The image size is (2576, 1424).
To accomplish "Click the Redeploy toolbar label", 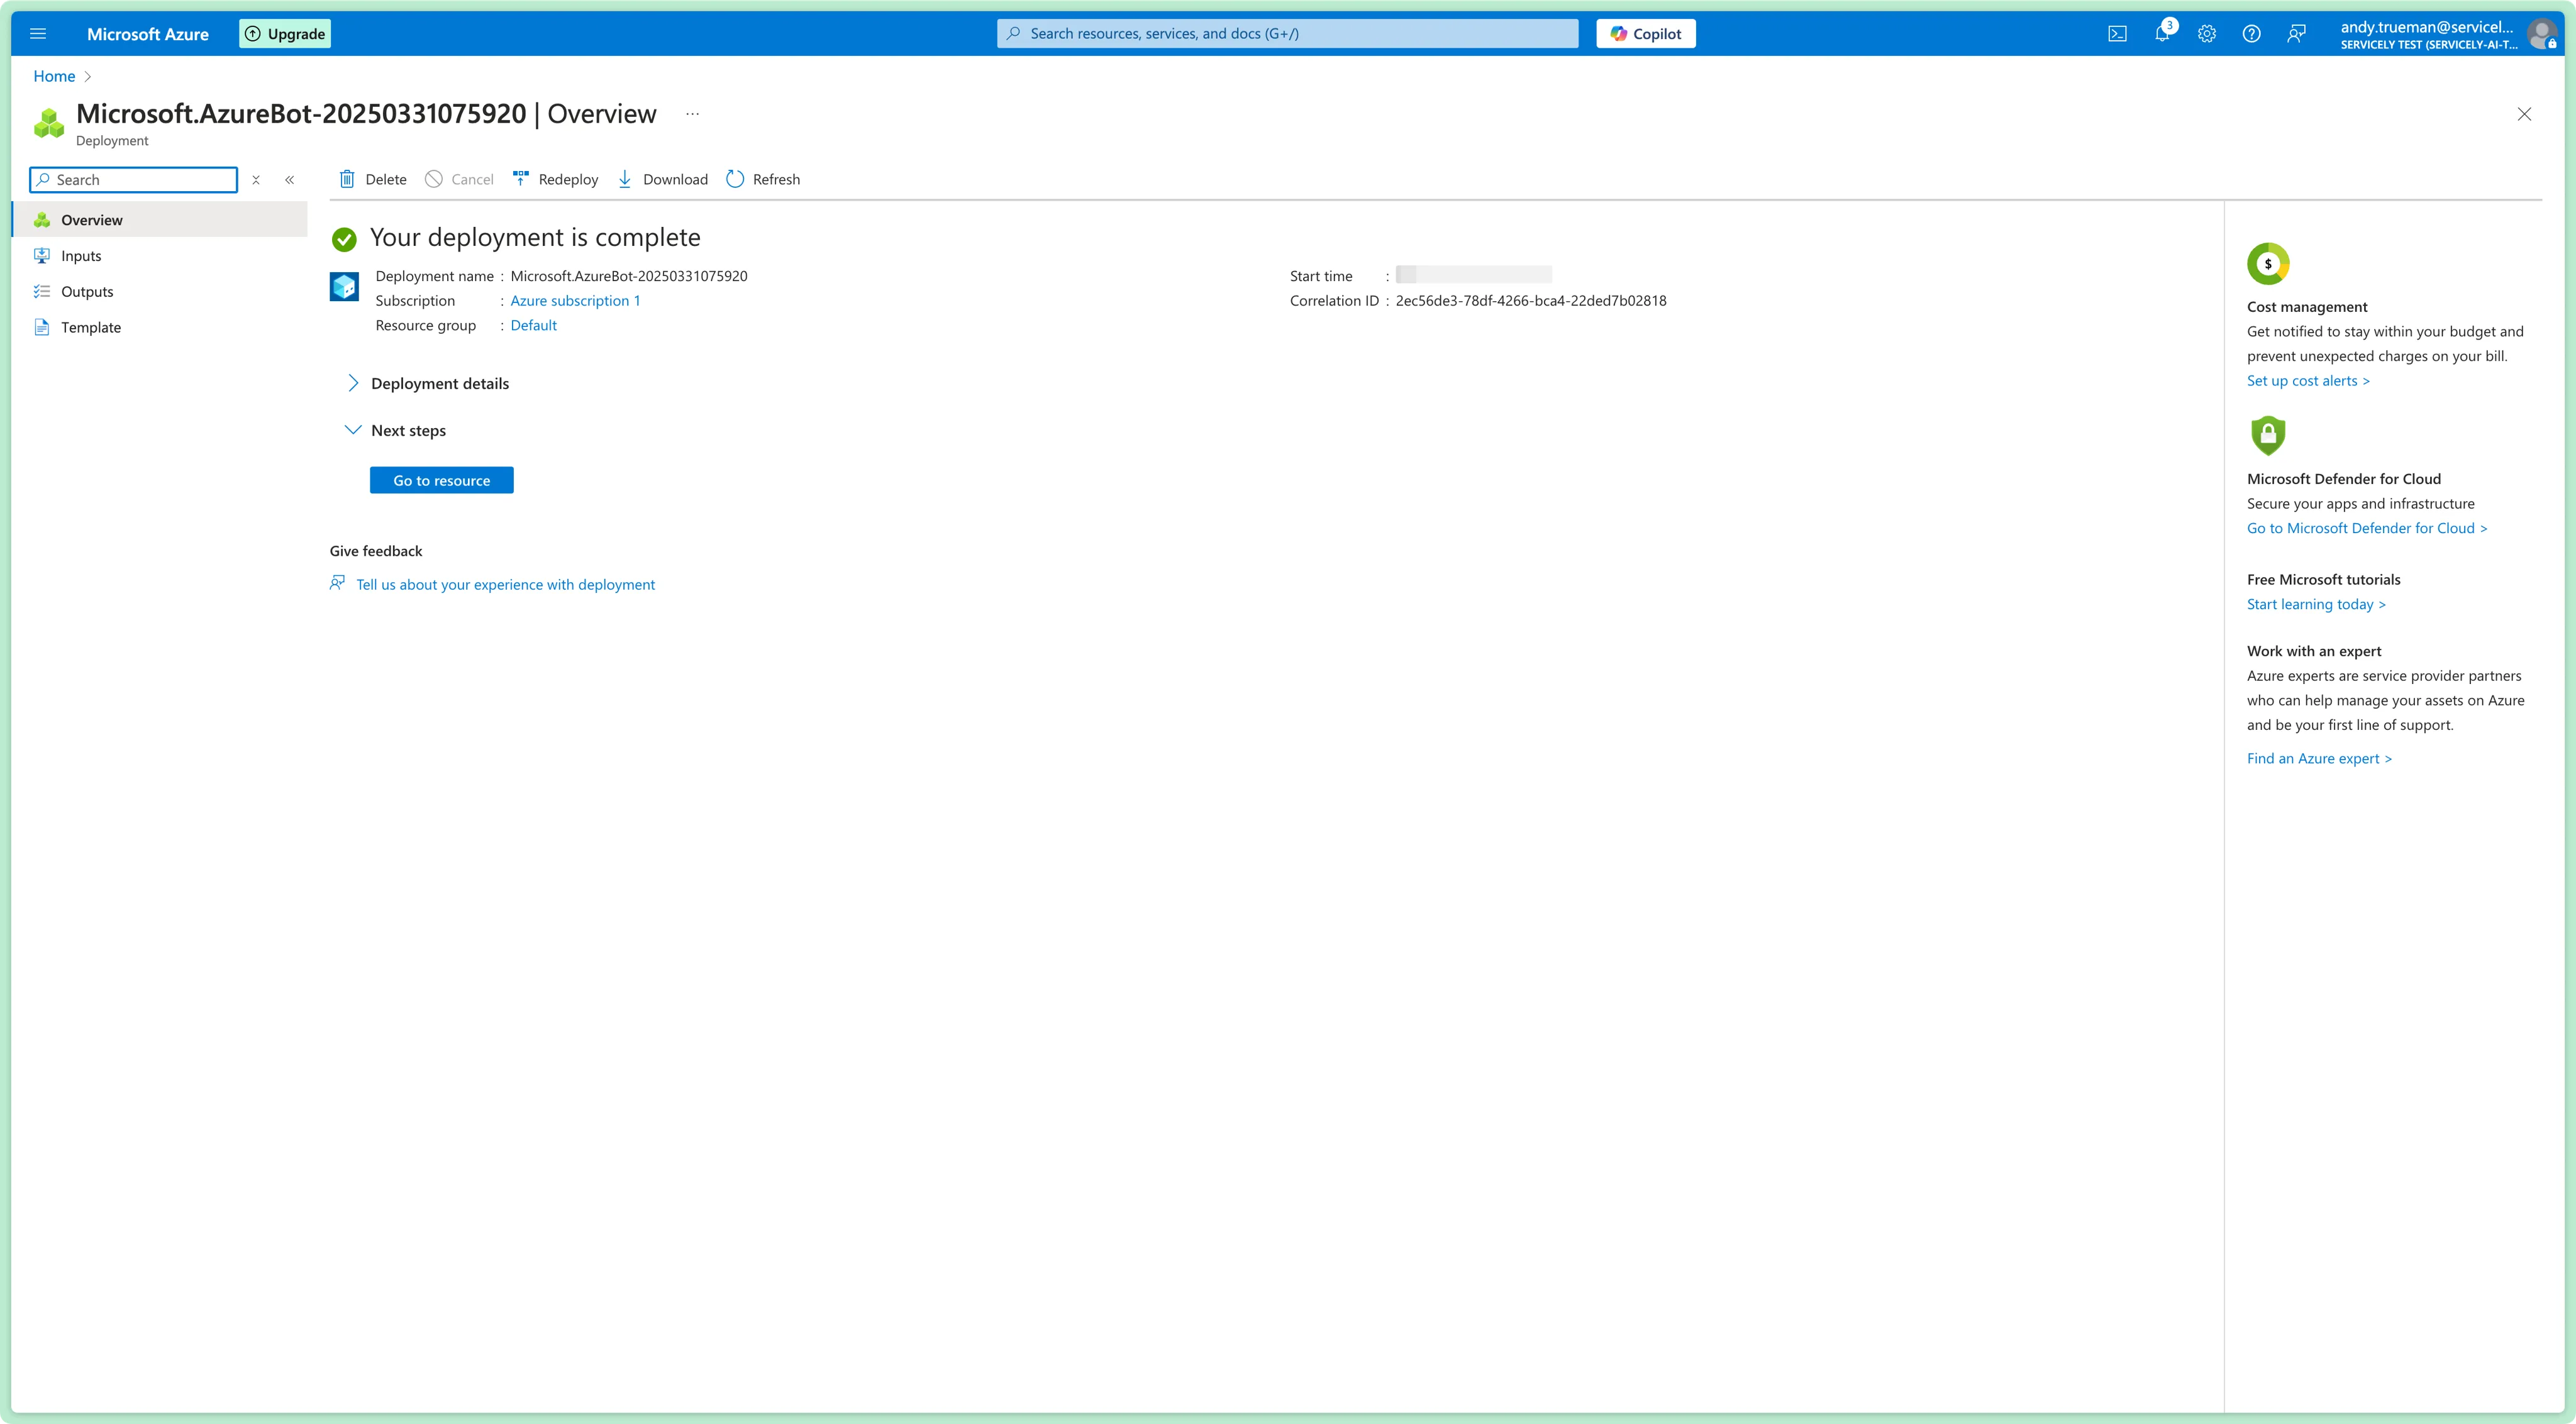I will 568,180.
